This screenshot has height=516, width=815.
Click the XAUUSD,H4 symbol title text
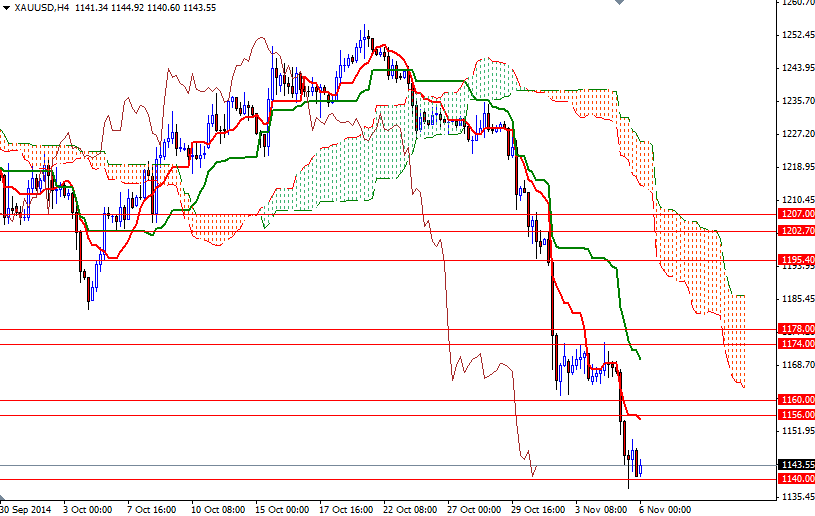pos(40,7)
